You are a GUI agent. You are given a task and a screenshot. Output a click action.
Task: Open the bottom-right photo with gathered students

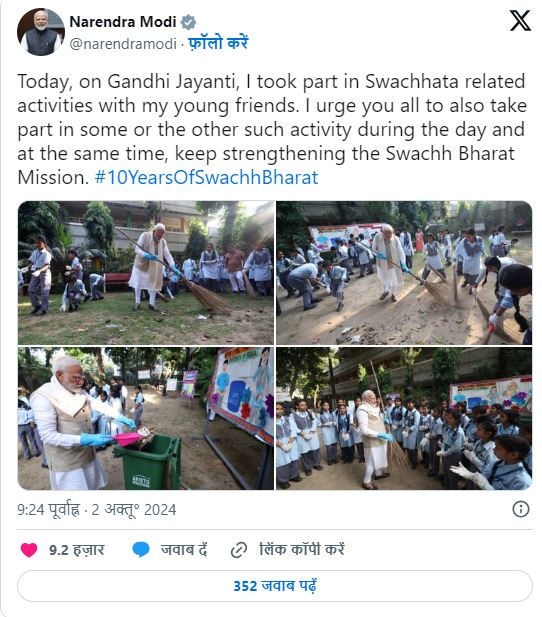click(x=404, y=418)
